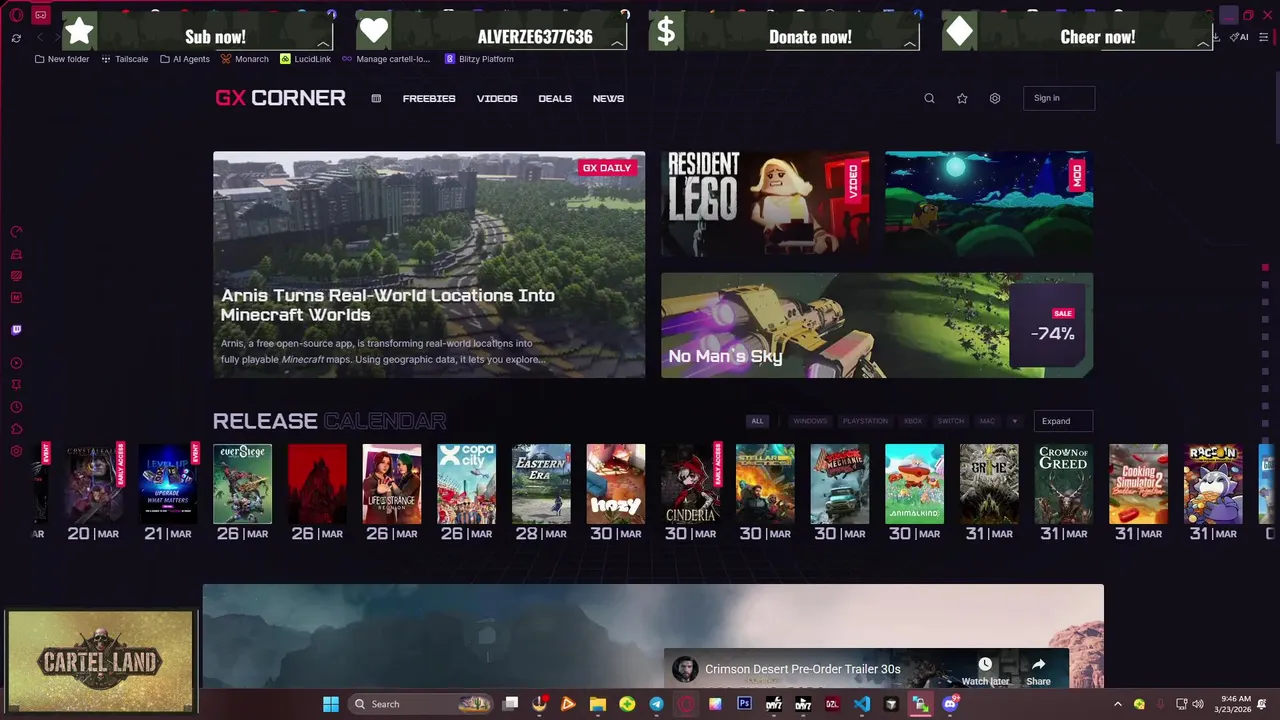Image resolution: width=1280 pixels, height=720 pixels.
Task: Open the DEALS menu
Action: tap(555, 98)
